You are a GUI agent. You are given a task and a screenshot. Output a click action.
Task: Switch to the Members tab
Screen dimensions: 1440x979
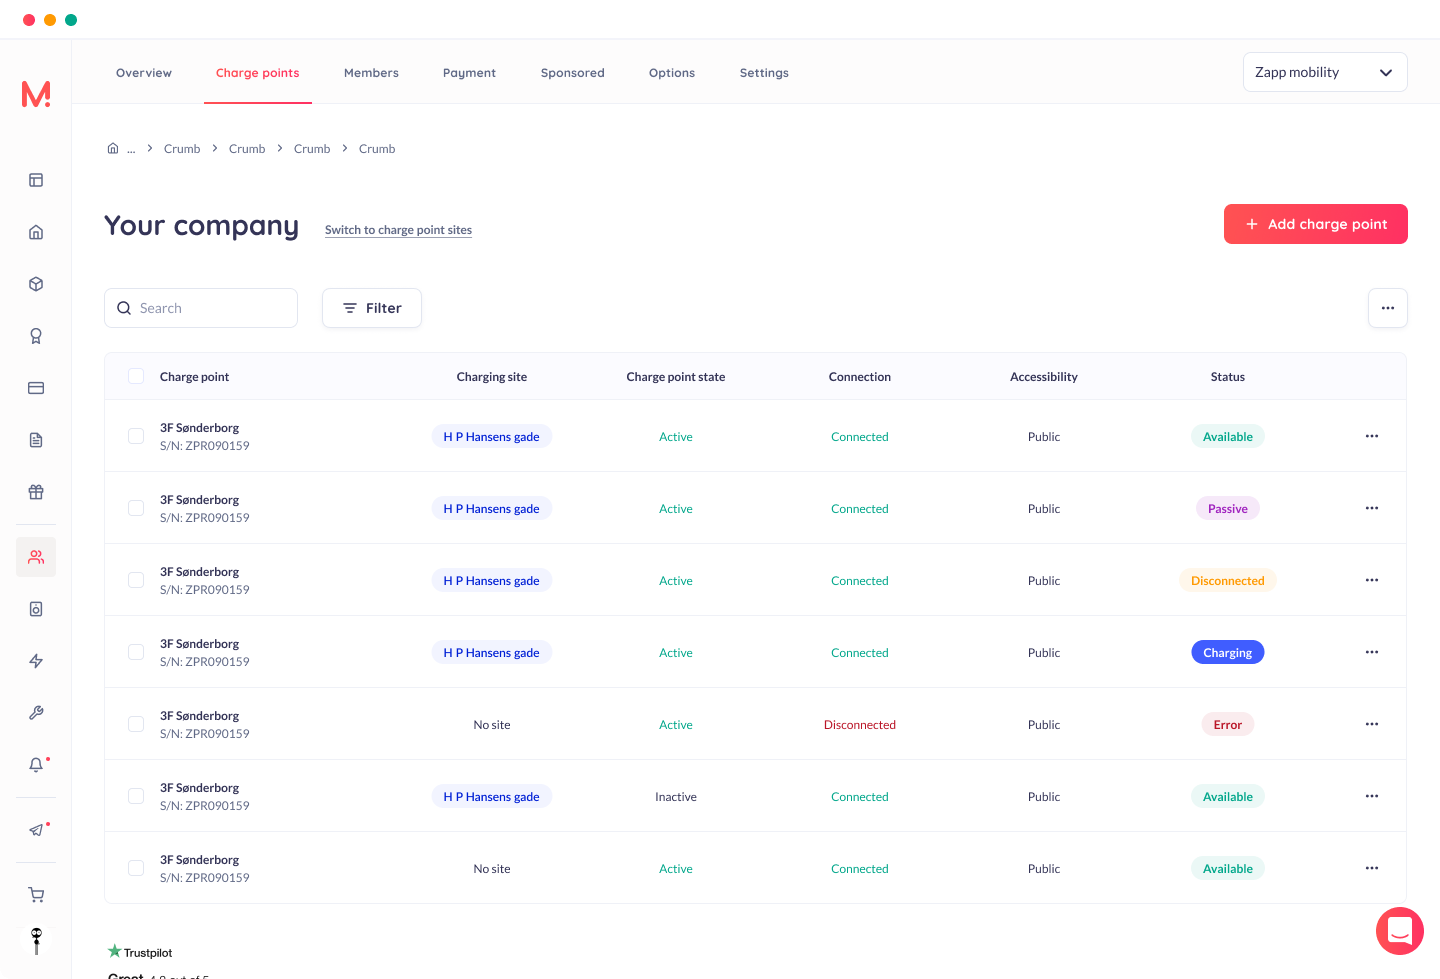pyautogui.click(x=371, y=73)
